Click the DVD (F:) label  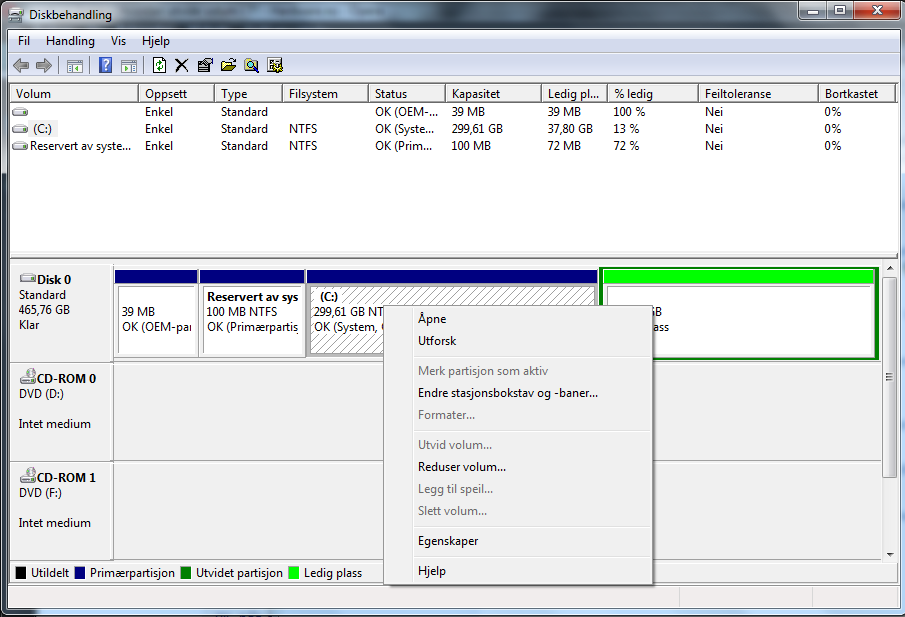pyautogui.click(x=40, y=493)
